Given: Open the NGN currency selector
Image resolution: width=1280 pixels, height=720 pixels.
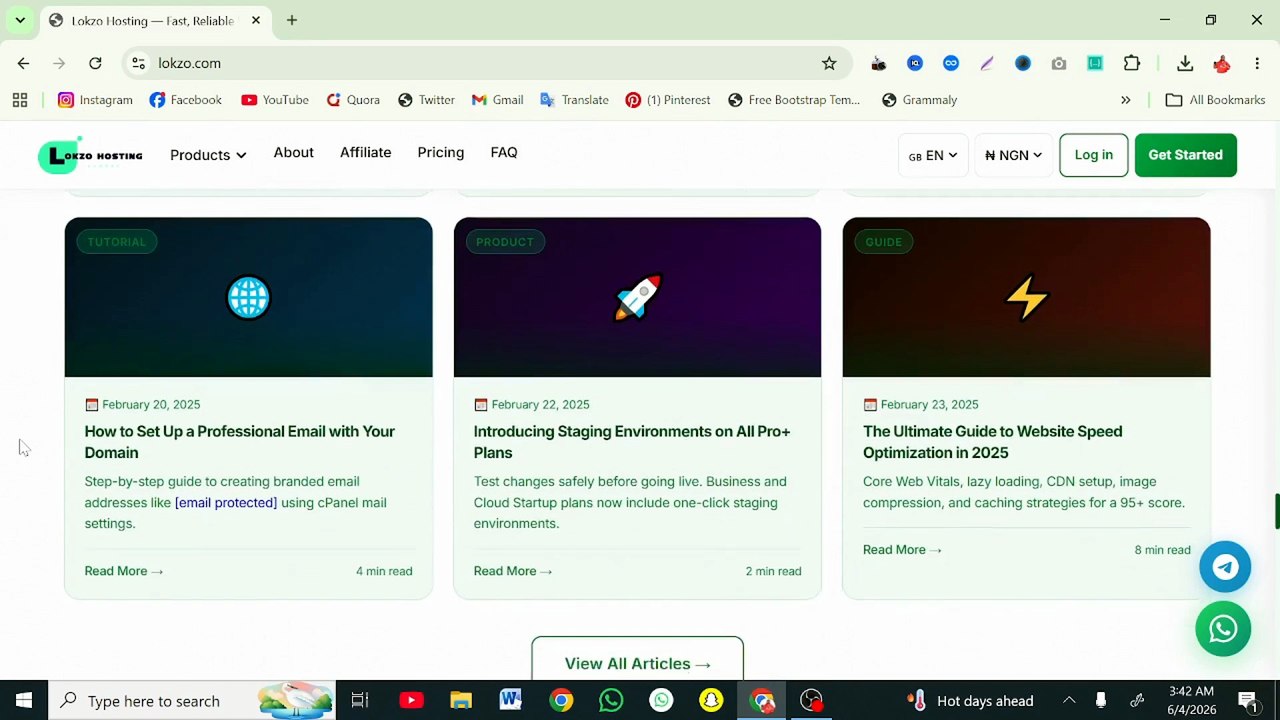Looking at the screenshot, I should click(x=1013, y=155).
